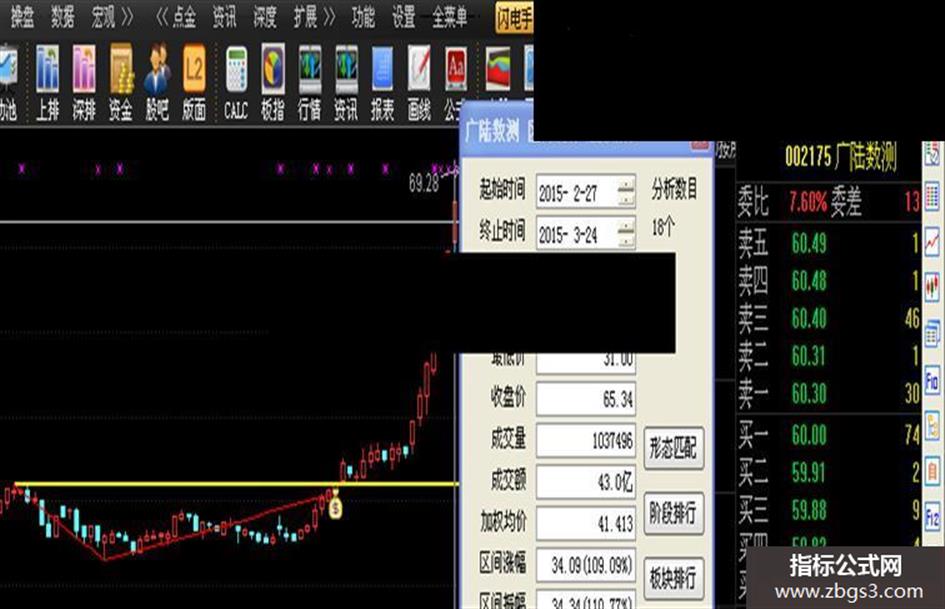The width and height of the screenshot is (945, 609).
Task: Open the 设置 menu
Action: [x=404, y=17]
